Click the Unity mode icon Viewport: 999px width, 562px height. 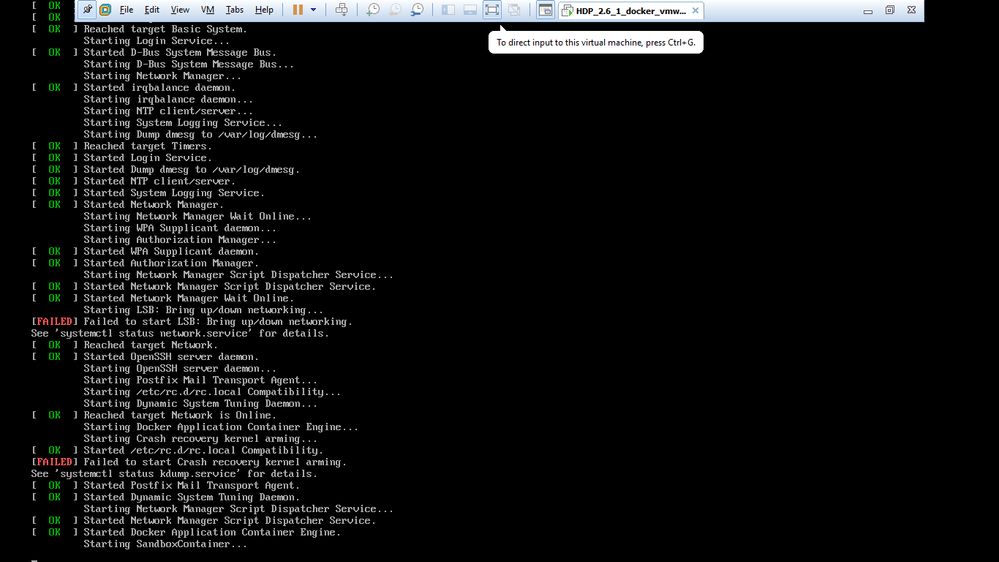coord(514,10)
